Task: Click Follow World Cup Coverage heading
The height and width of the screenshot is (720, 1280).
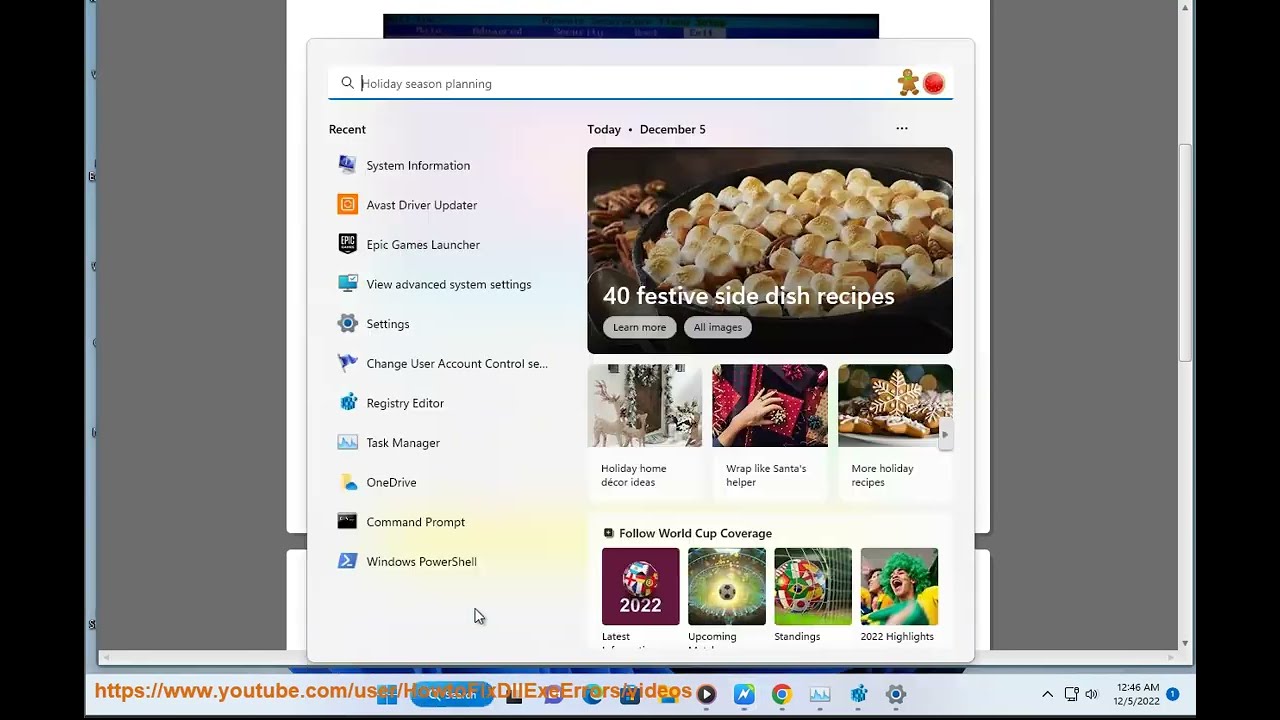Action: click(x=695, y=533)
